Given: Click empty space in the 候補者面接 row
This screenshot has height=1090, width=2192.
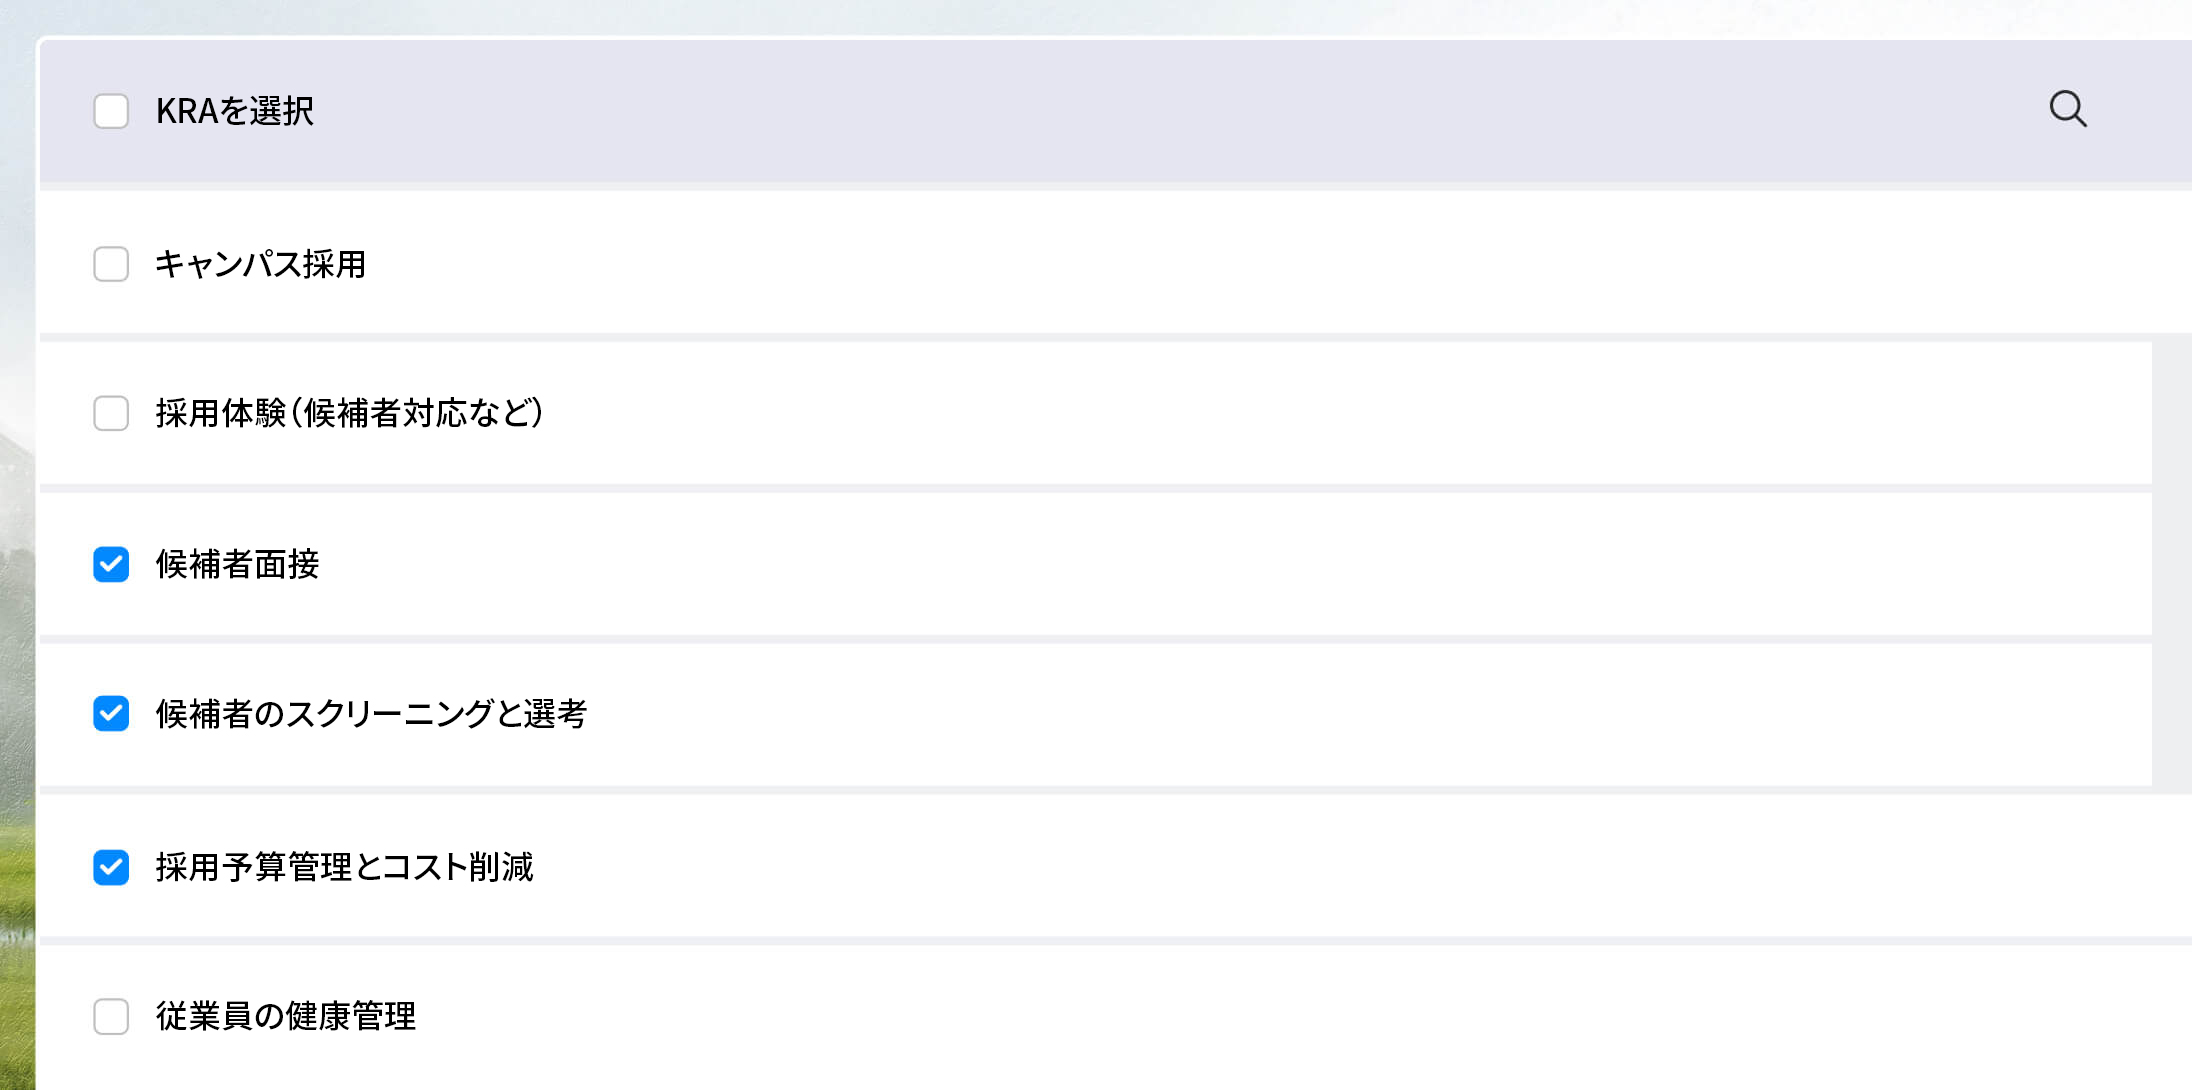Looking at the screenshot, I should click(1200, 564).
